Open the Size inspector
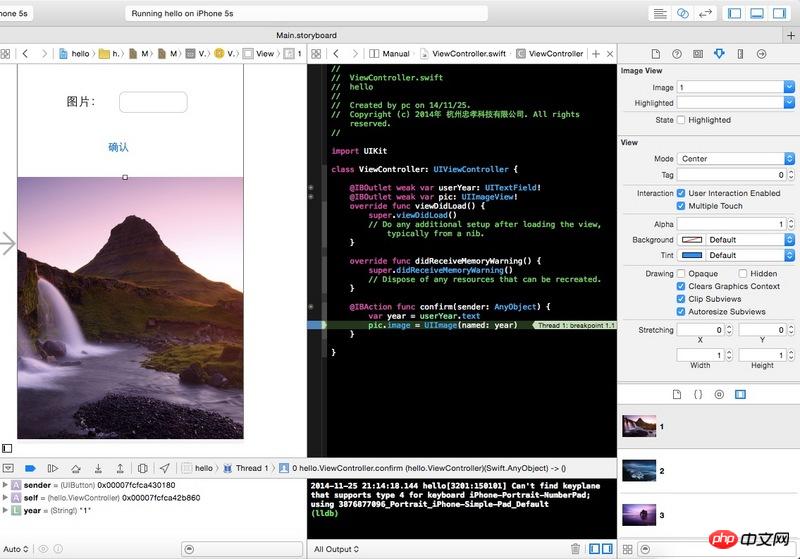The height and width of the screenshot is (559, 800). (740, 54)
